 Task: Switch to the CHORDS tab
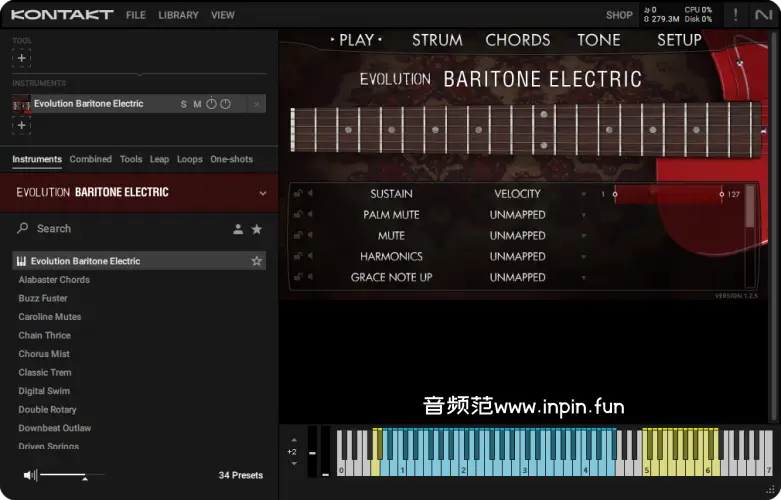click(517, 40)
